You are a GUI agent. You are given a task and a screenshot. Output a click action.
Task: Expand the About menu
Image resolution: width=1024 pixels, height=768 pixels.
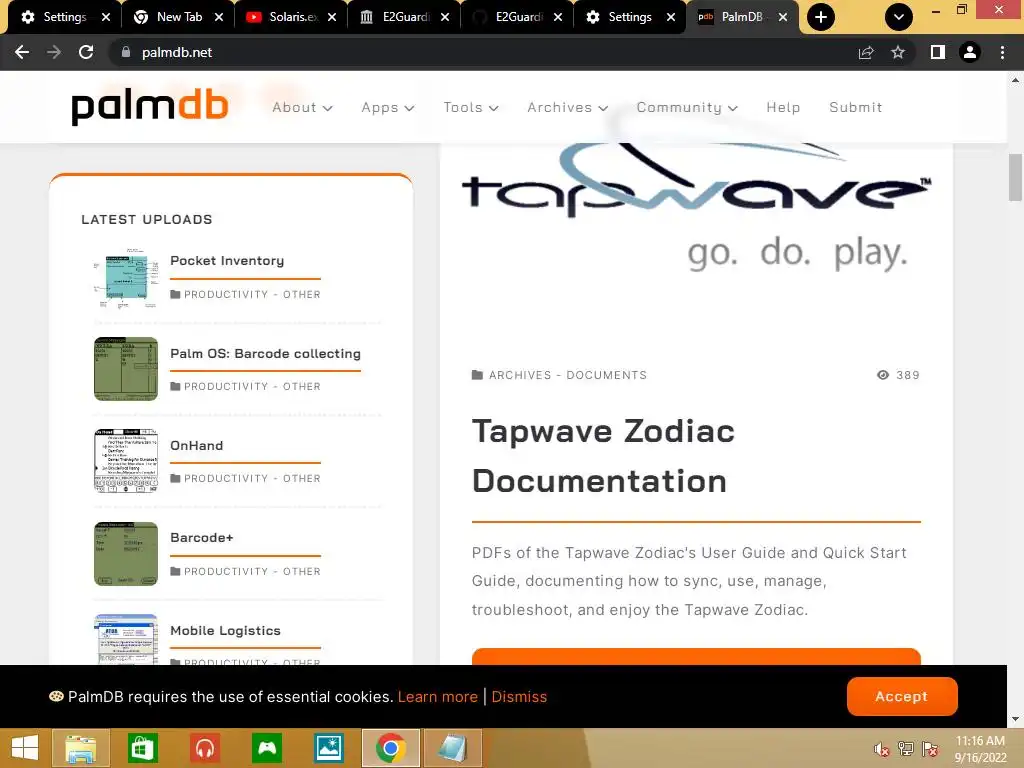(x=302, y=107)
